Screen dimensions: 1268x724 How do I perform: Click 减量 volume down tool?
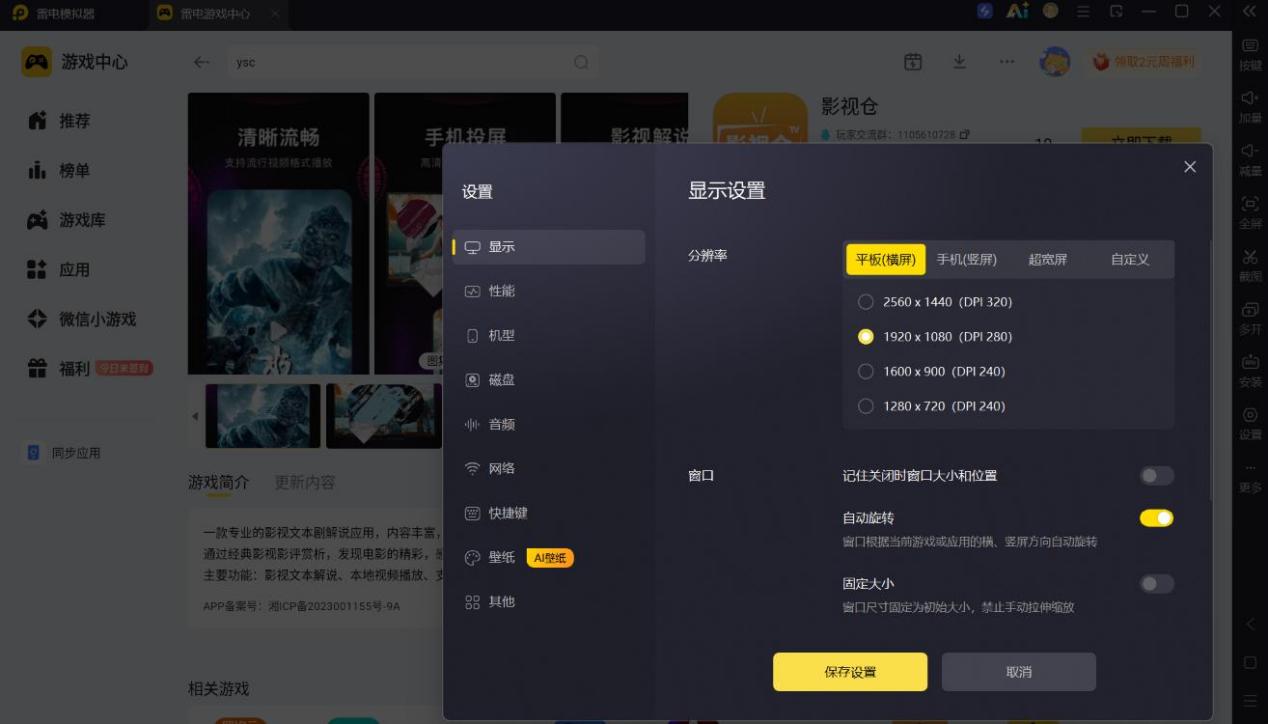1250,159
